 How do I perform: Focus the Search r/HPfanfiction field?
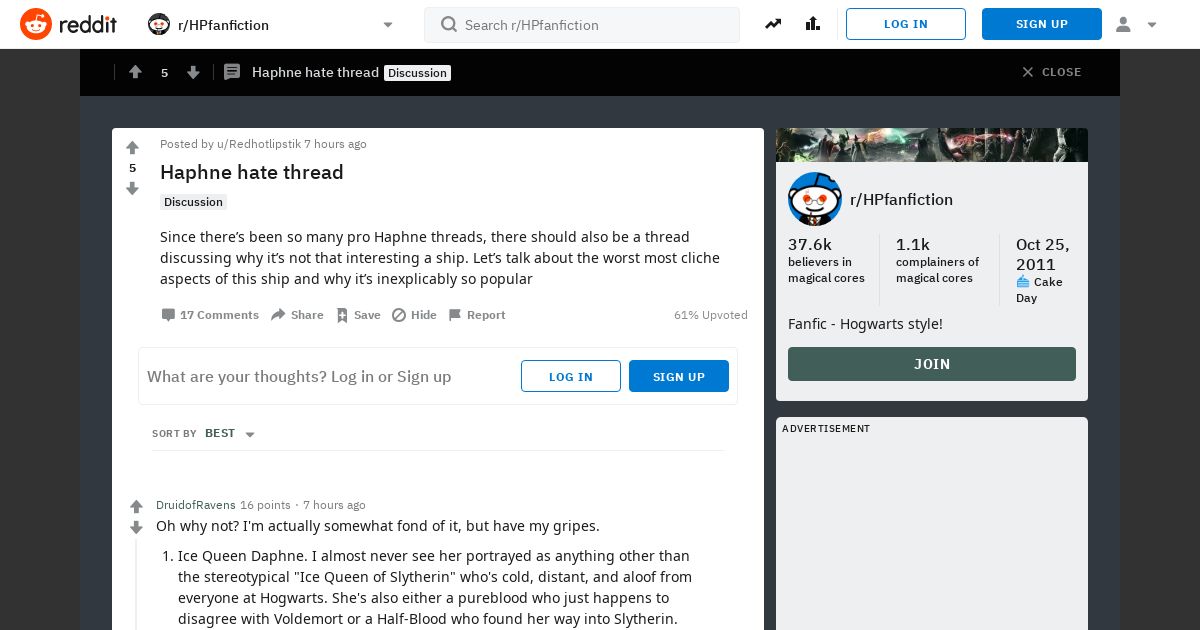click(x=582, y=25)
